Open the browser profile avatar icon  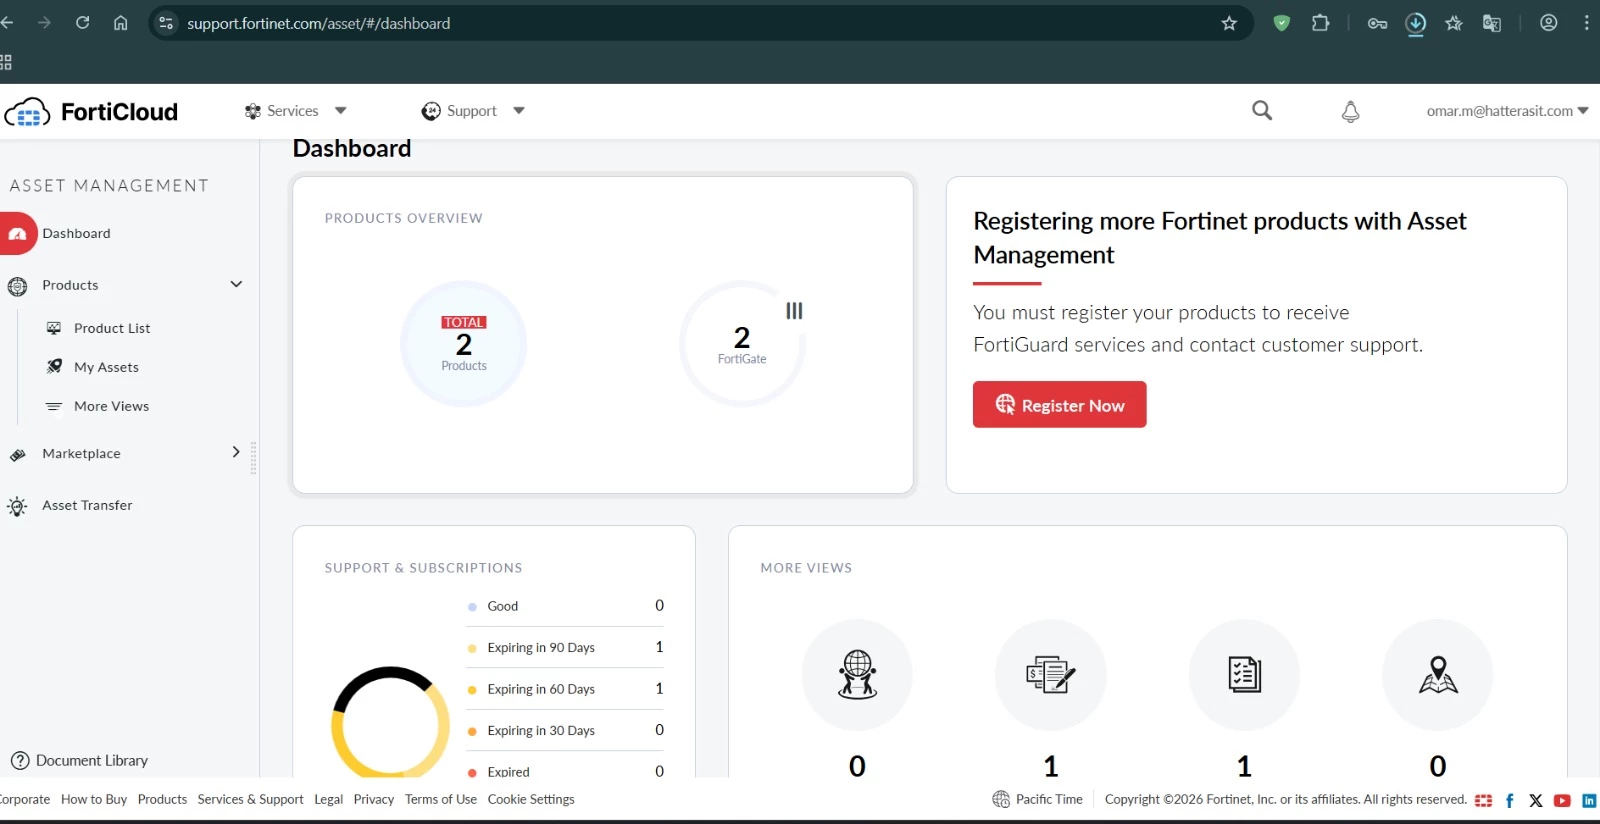(x=1548, y=23)
